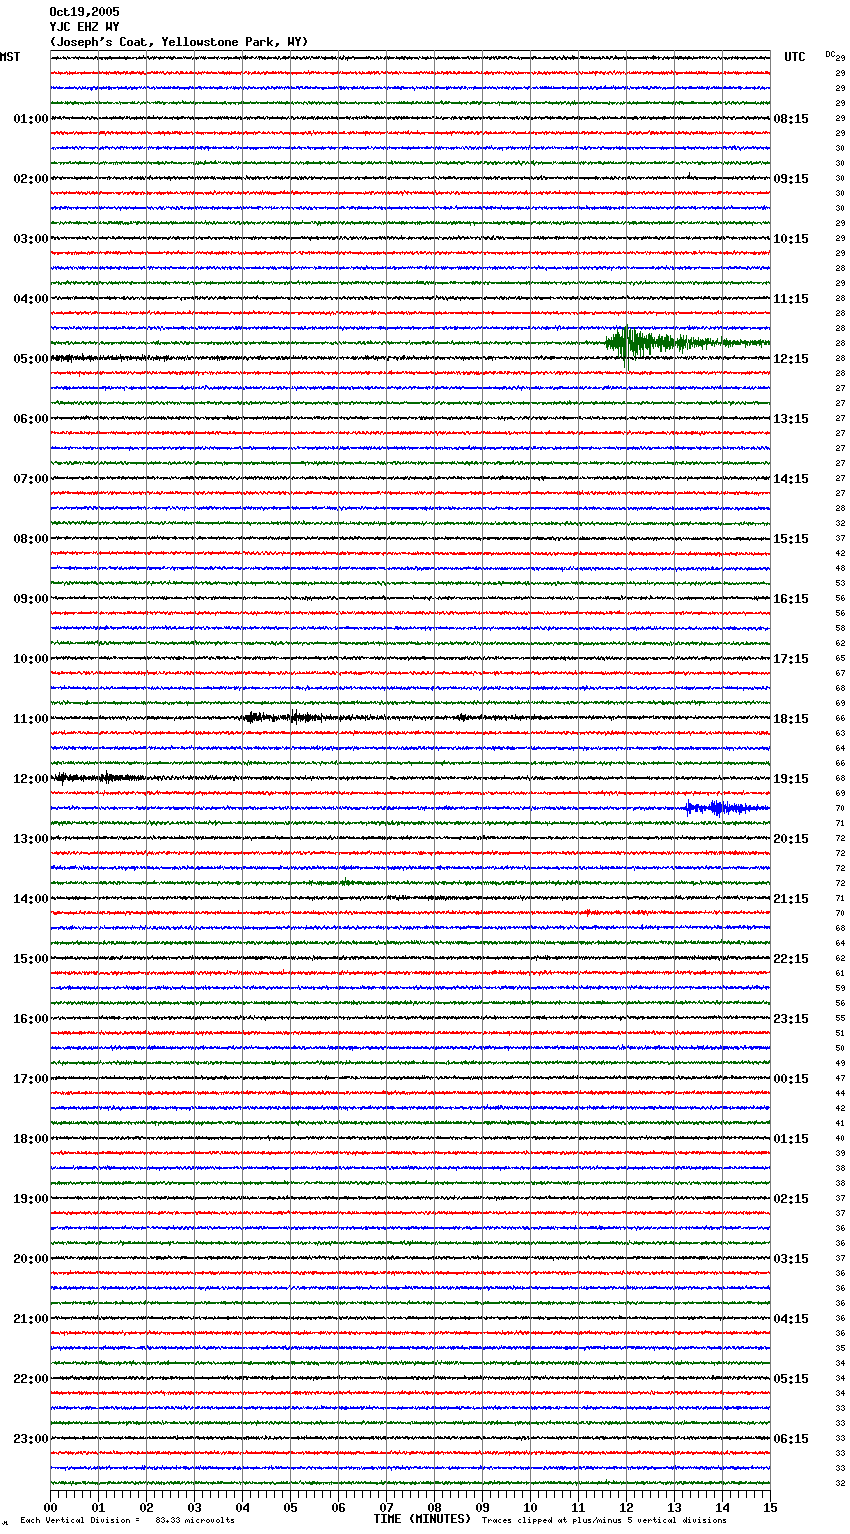Select the 04:00 MST time label
The height and width of the screenshot is (1534, 850).
click(31, 299)
